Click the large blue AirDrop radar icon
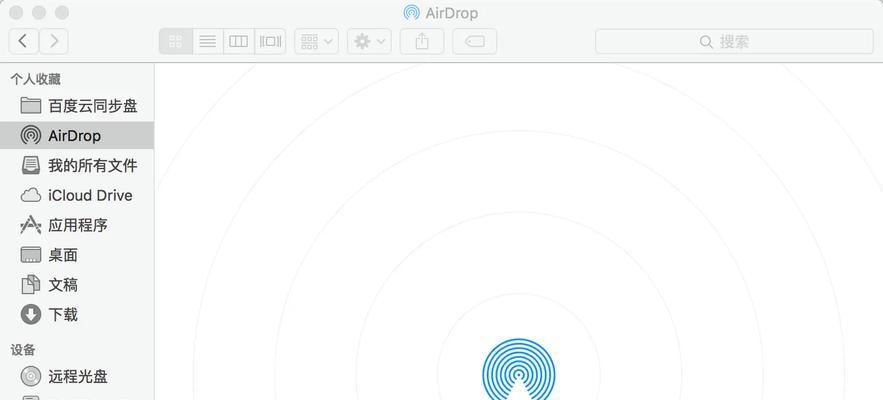The height and width of the screenshot is (400, 883). (519, 370)
